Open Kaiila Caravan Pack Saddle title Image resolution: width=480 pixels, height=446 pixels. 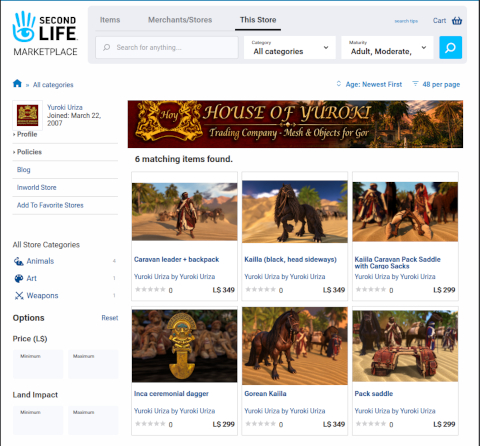click(397, 263)
